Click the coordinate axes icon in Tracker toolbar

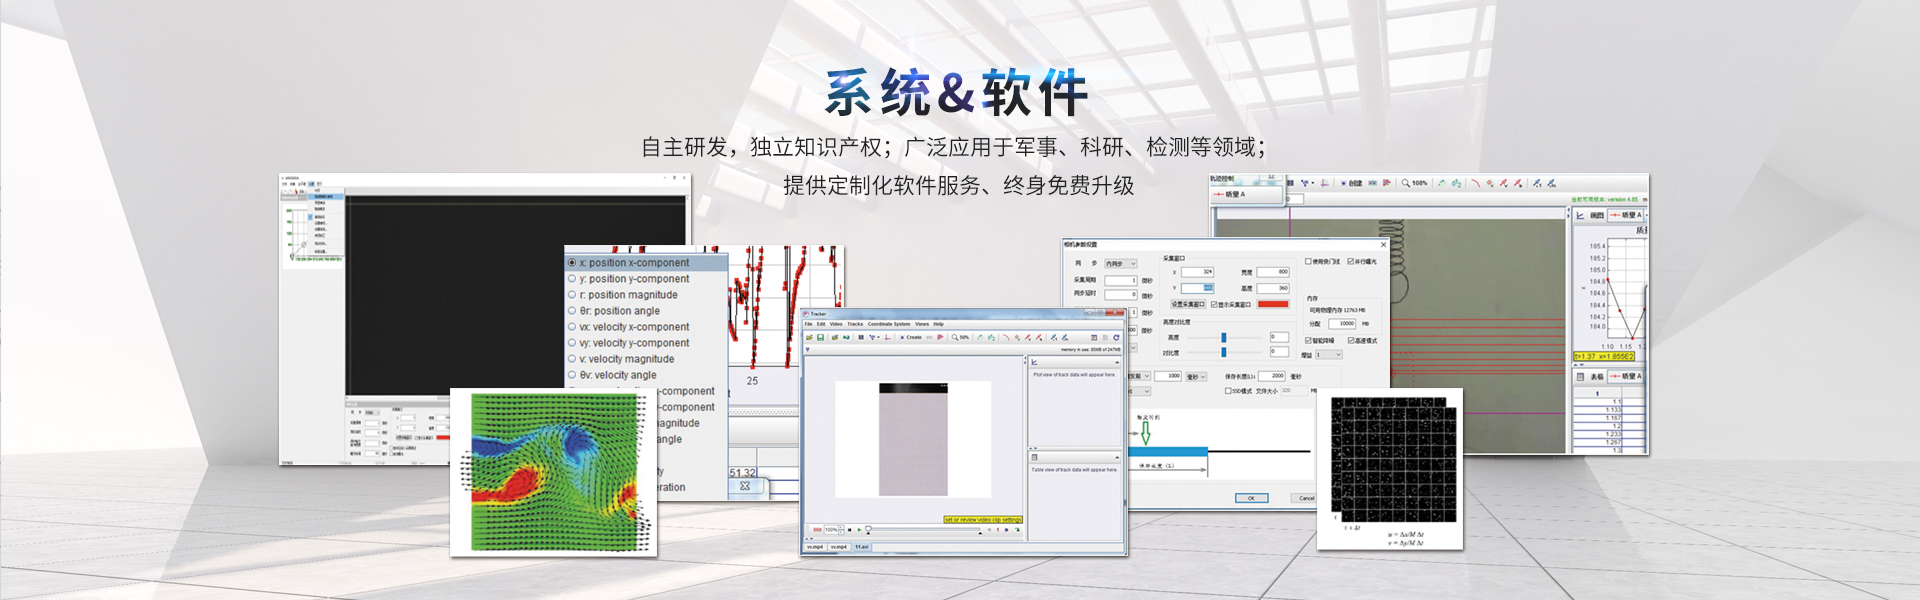(886, 338)
